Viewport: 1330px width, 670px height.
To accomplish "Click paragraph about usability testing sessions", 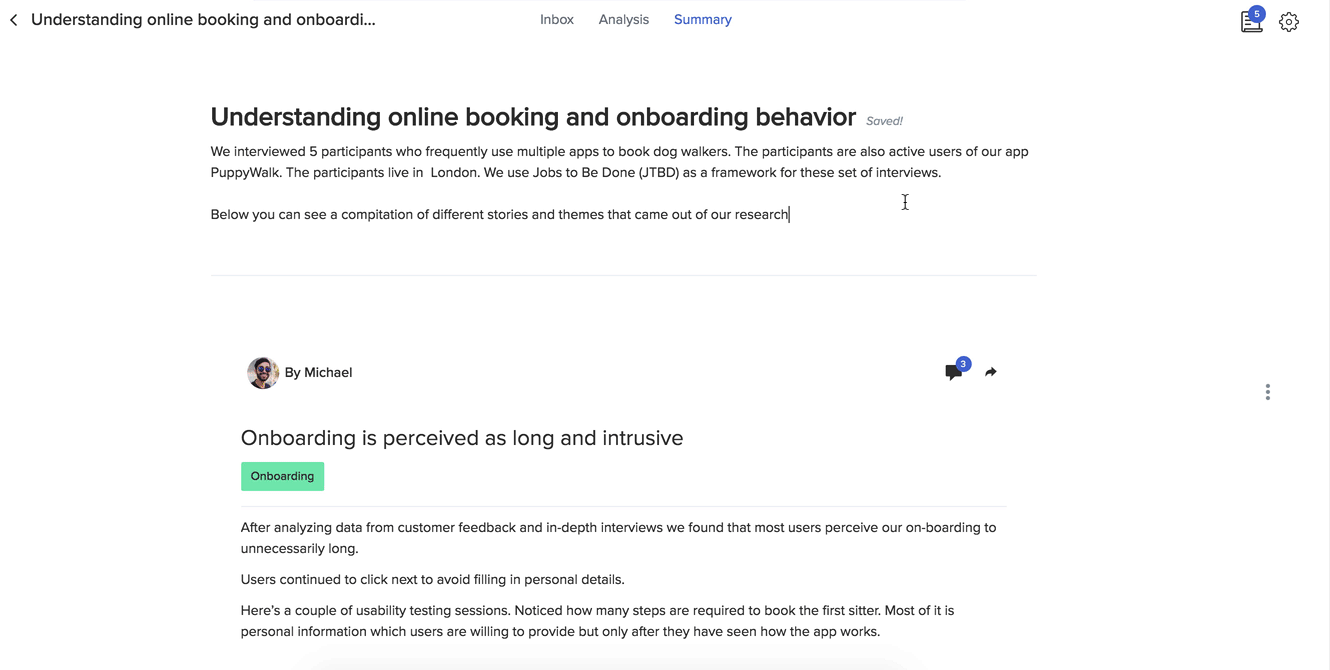I will tap(598, 621).
